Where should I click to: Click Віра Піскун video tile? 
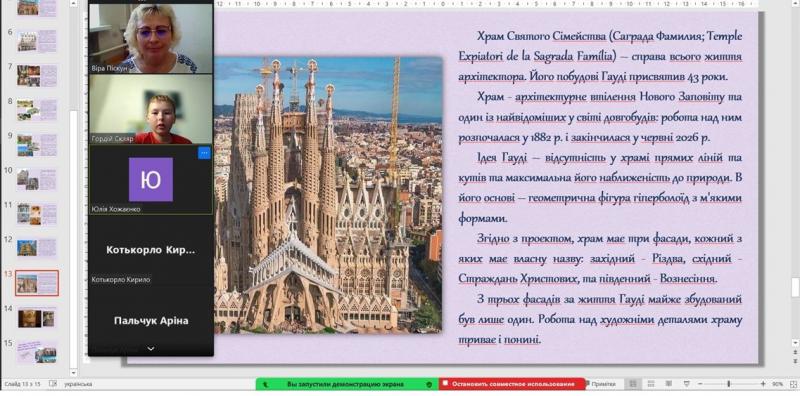[x=151, y=38]
